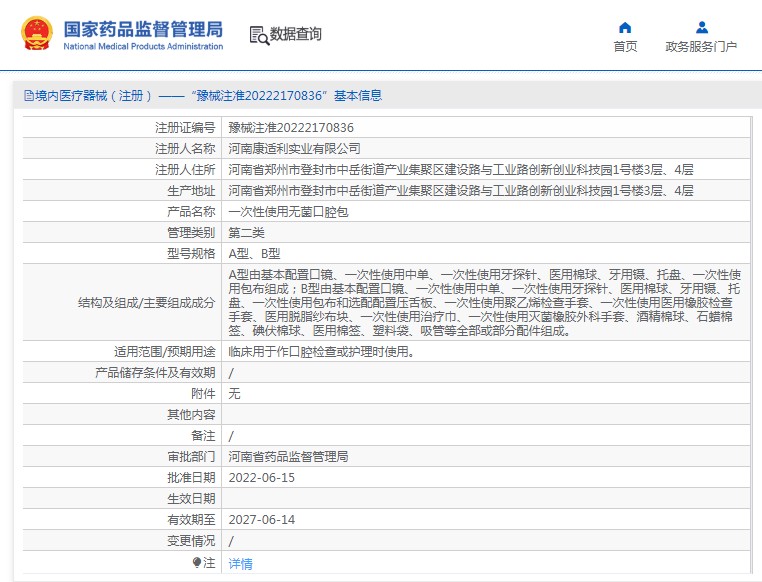Viewport: 762px width, 582px height.
Task: Click the 产品储存条件及有效期 label
Action: [x=155, y=373]
